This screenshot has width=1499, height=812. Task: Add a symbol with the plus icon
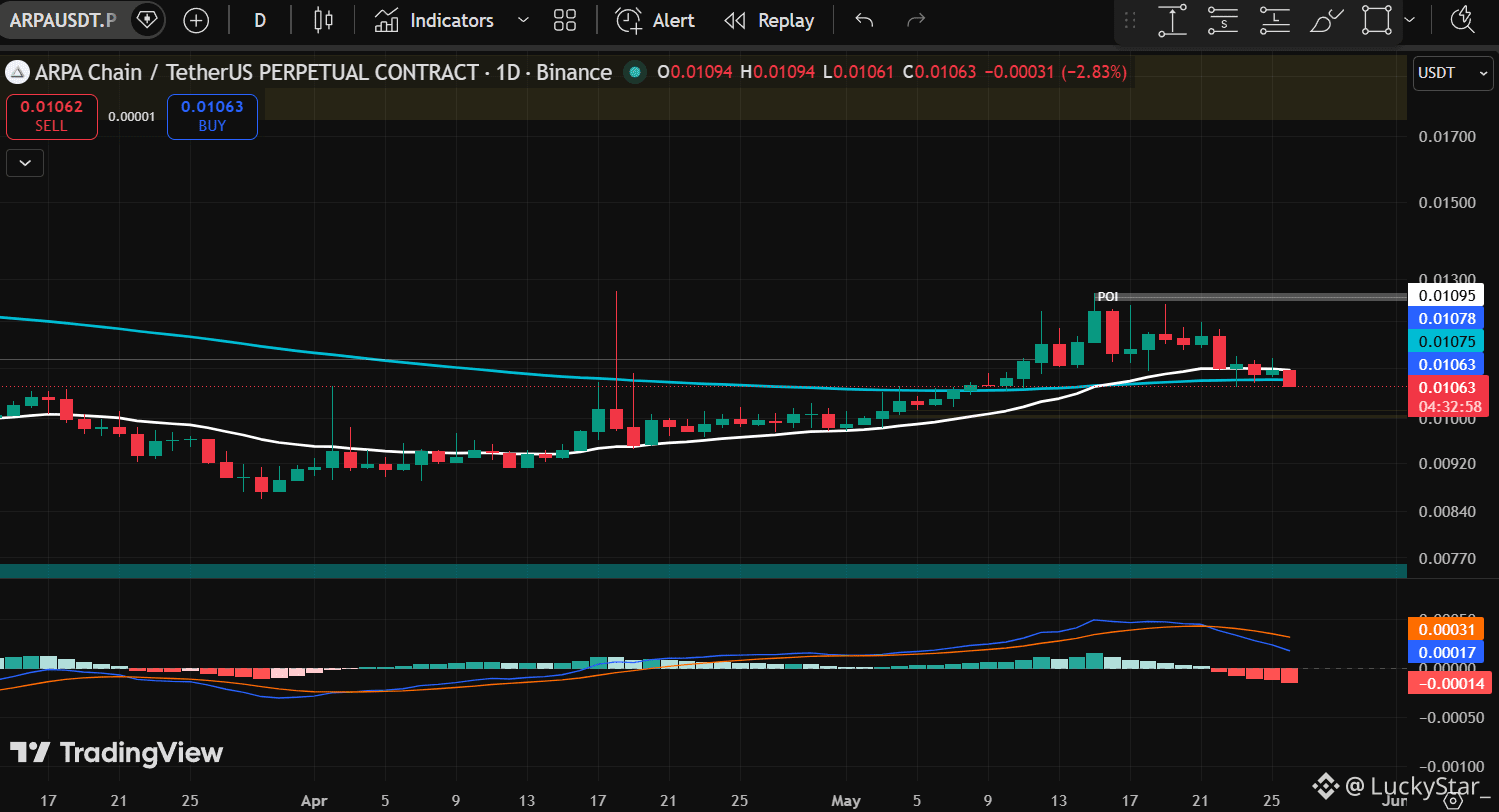pyautogui.click(x=196, y=20)
